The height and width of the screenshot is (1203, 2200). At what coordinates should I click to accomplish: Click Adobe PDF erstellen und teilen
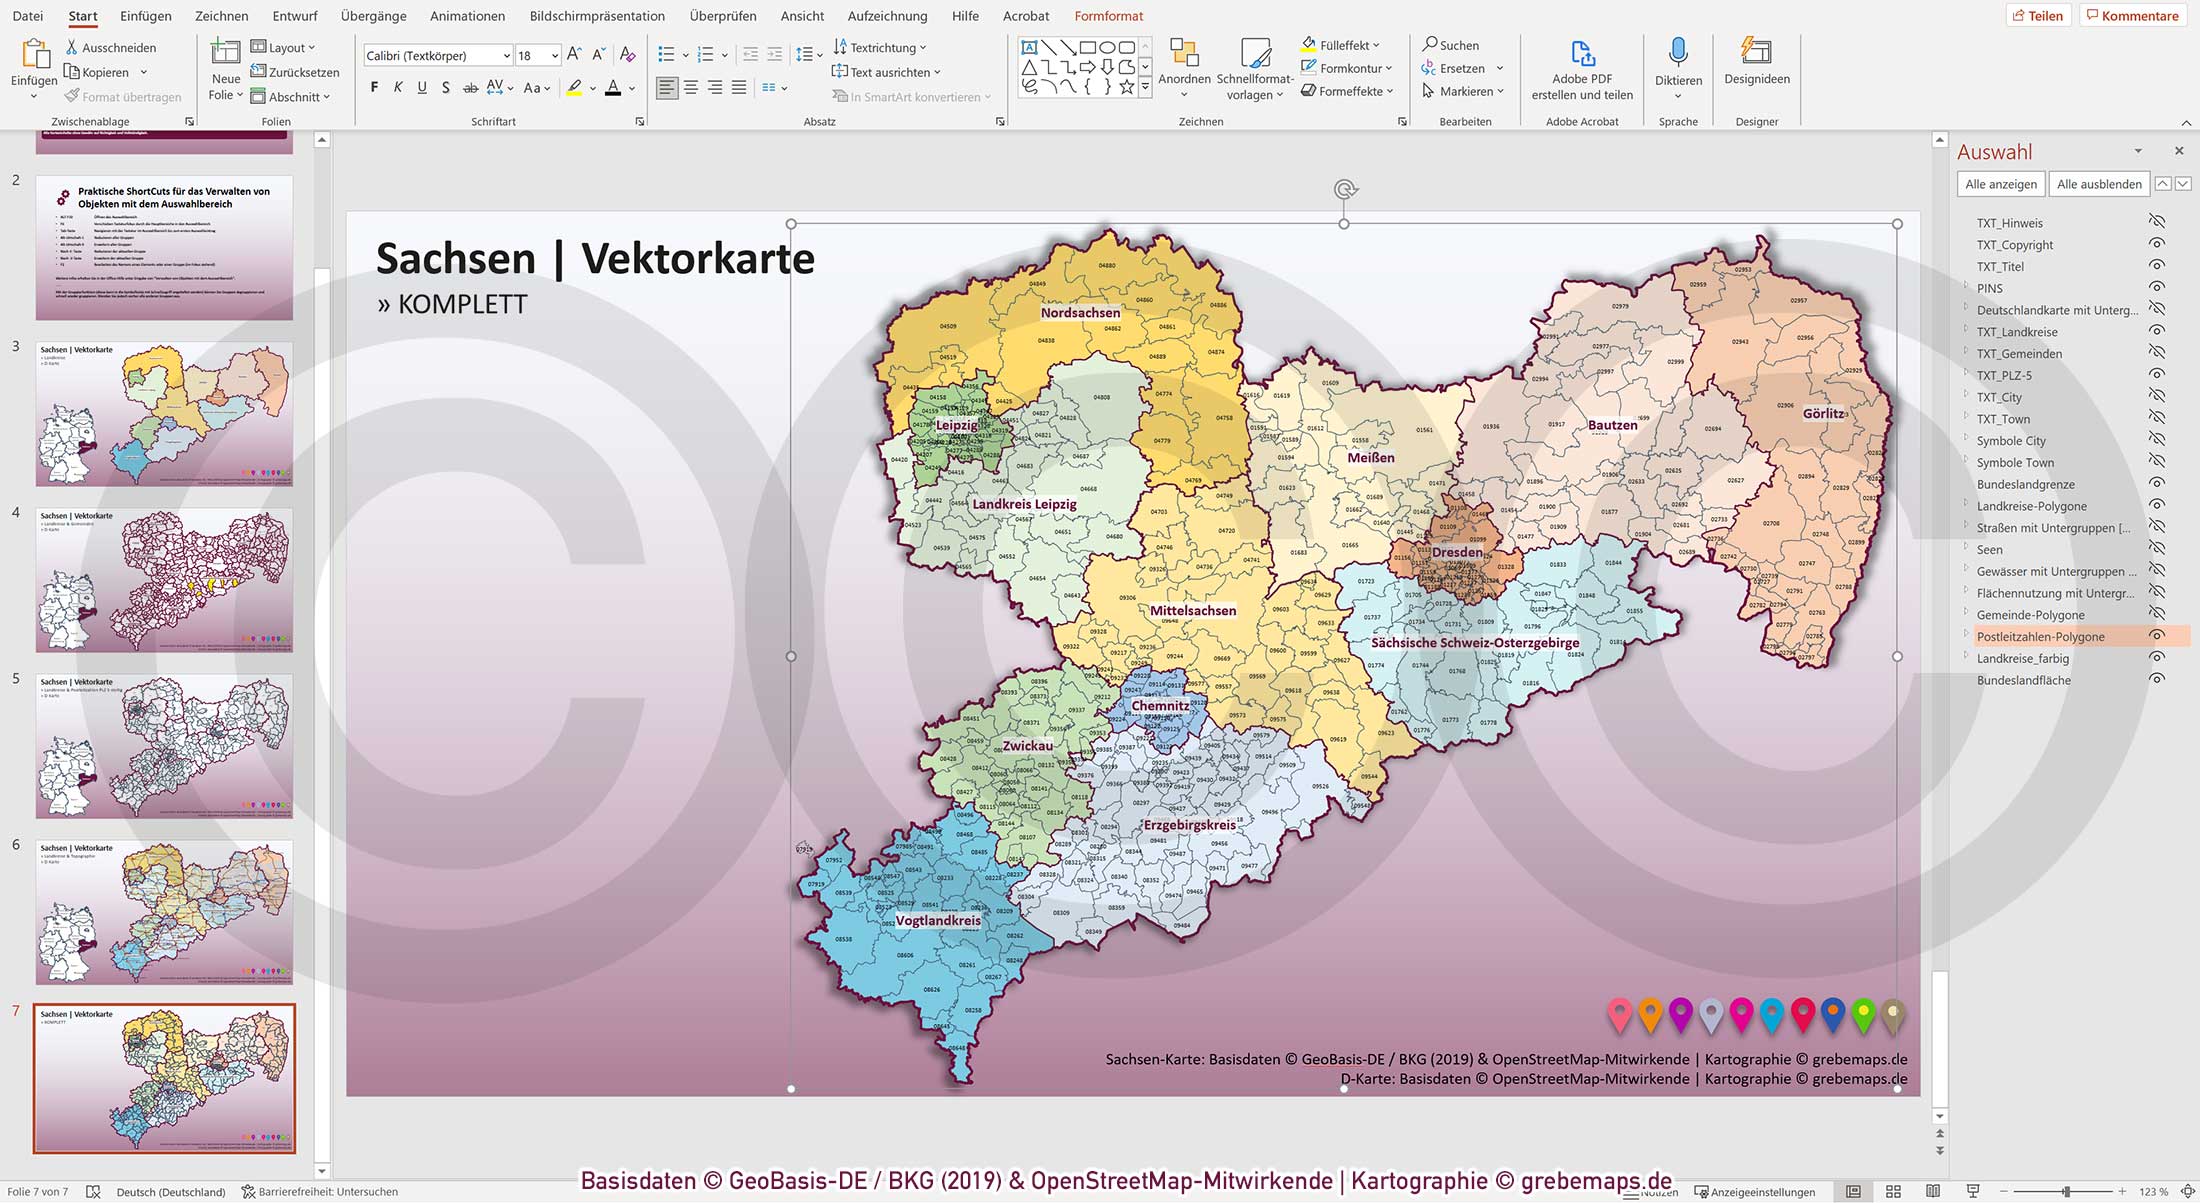(x=1581, y=65)
